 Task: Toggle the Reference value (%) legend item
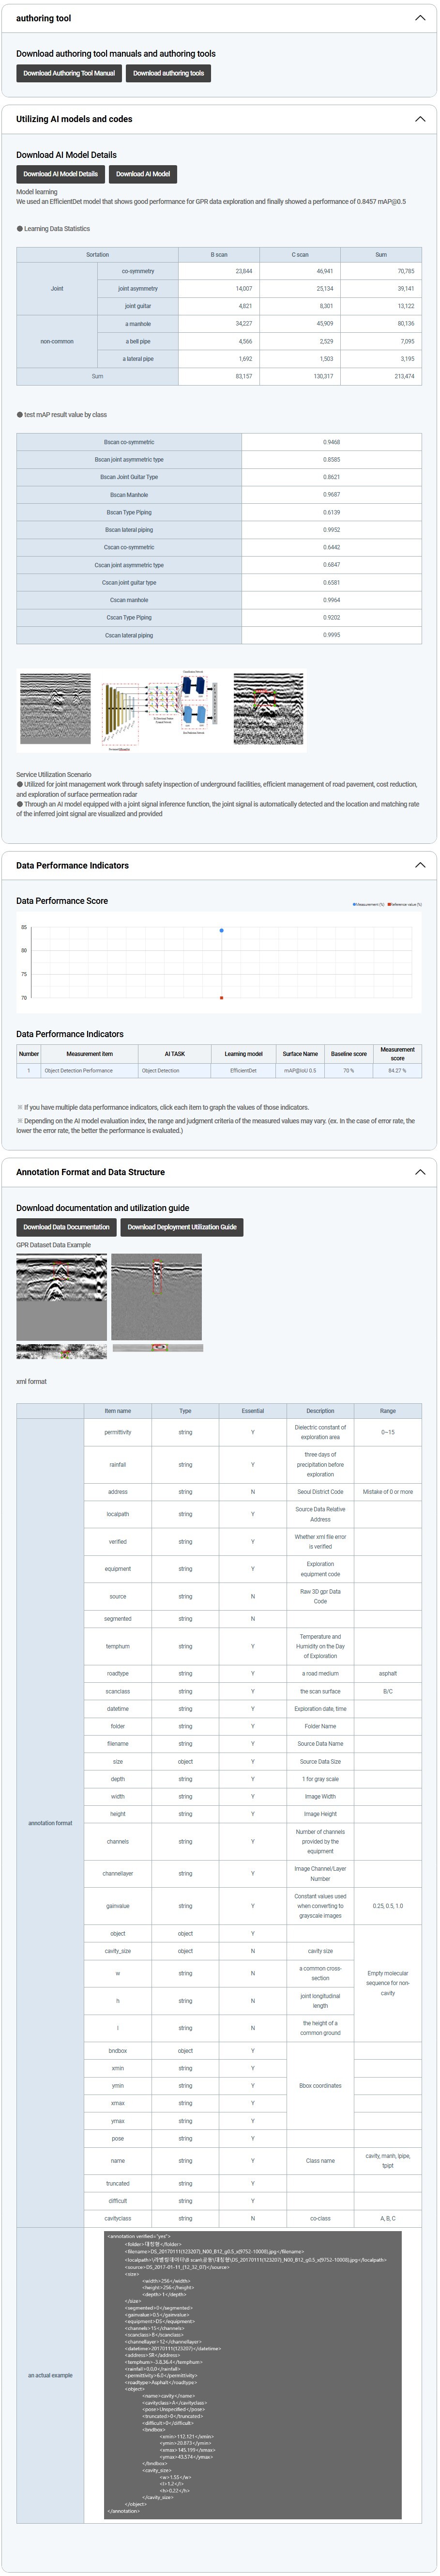pyautogui.click(x=405, y=904)
